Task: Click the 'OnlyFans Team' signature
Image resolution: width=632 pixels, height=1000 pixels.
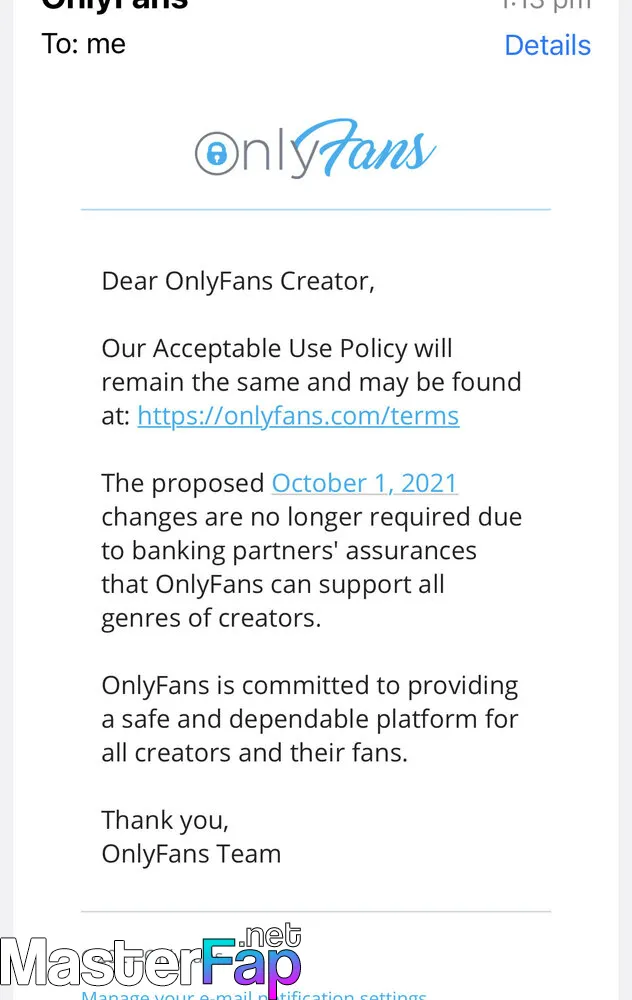Action: click(191, 854)
